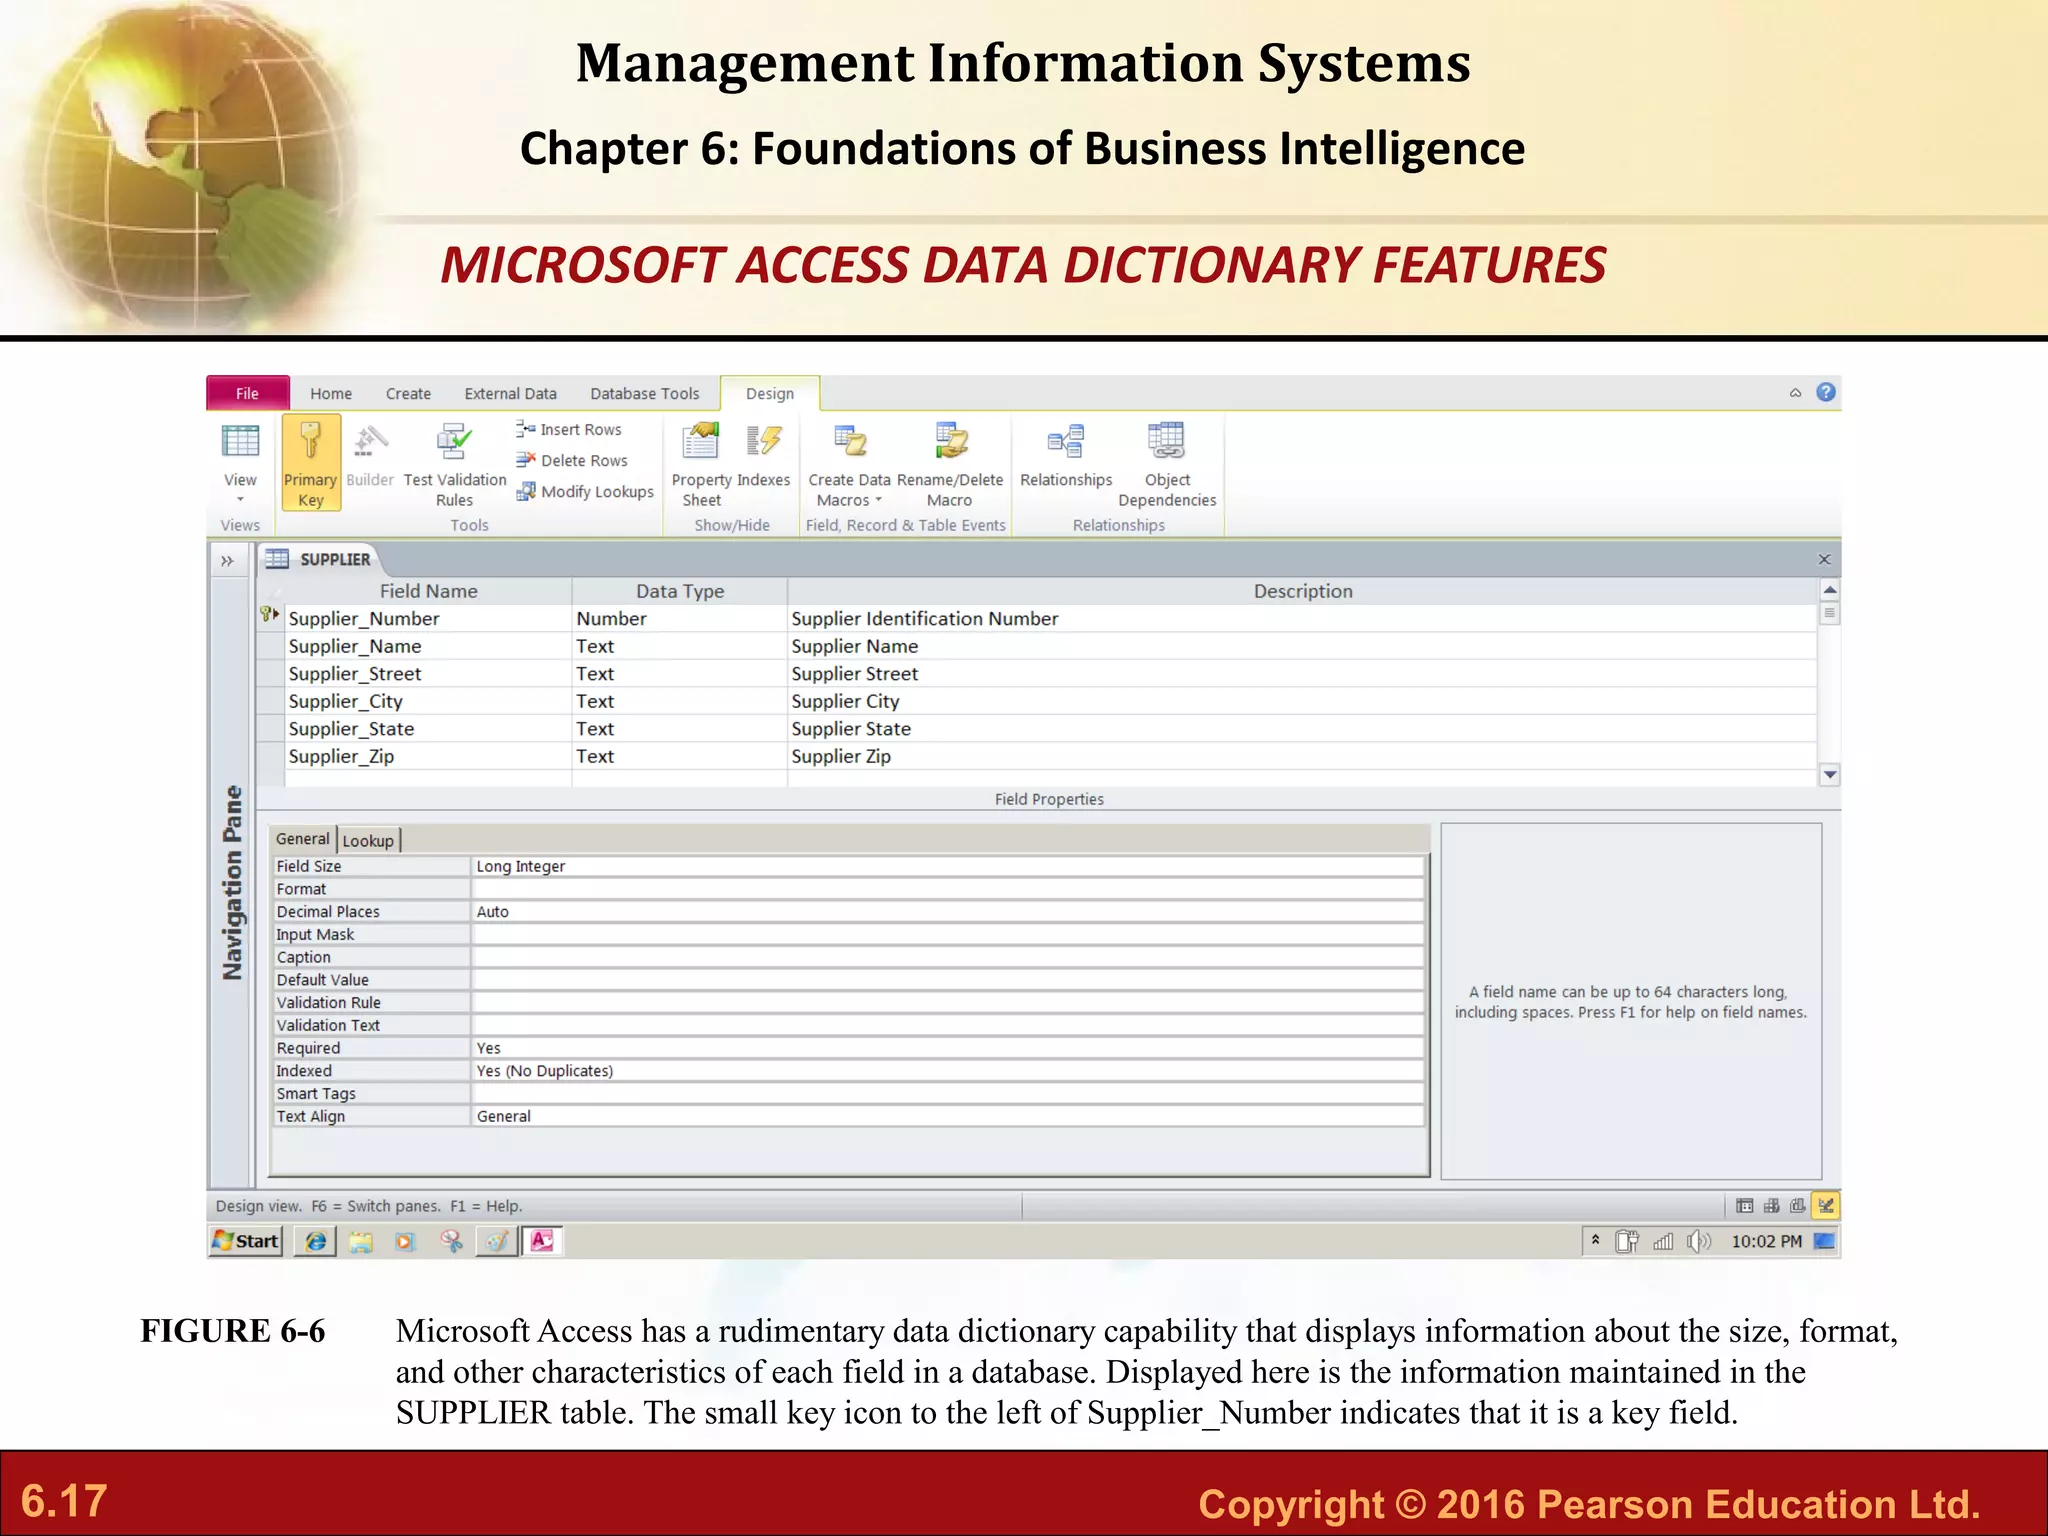Image resolution: width=2048 pixels, height=1536 pixels.
Task: Switch to PivotTable View status icon
Action: click(x=1772, y=1206)
